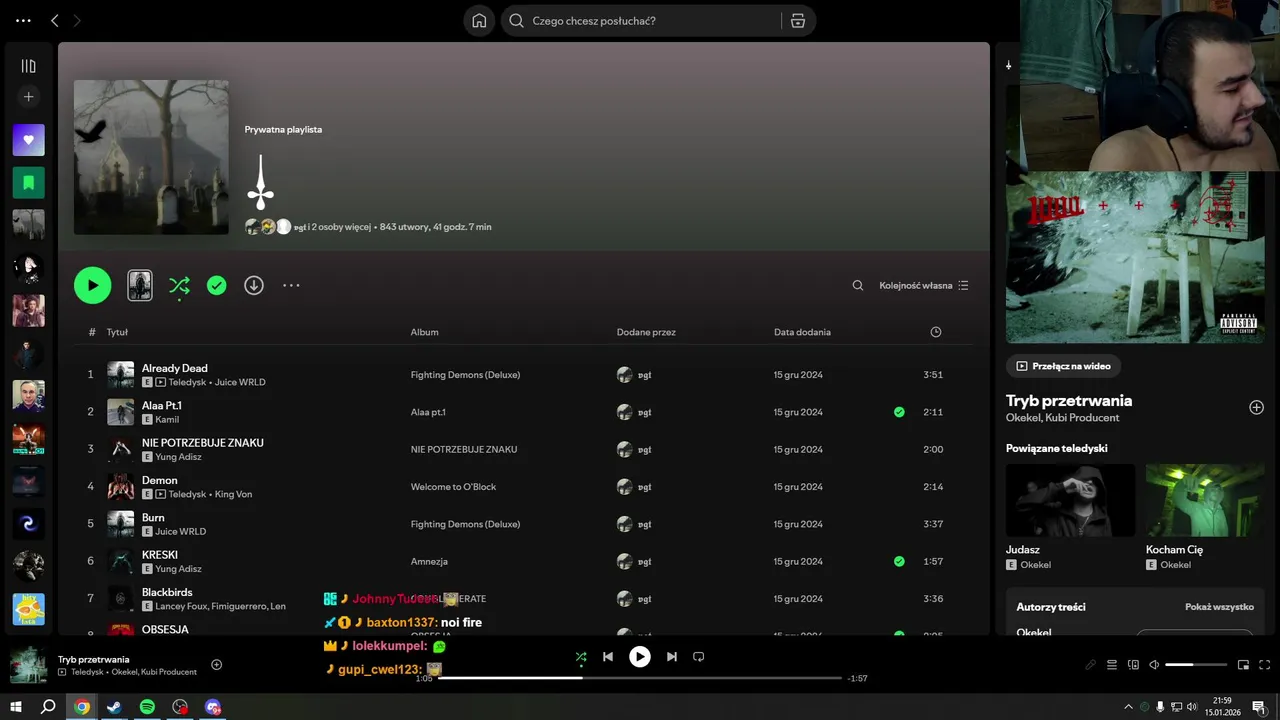Open Fighting Demons (Deluxe) album on Already Dead row
Image resolution: width=1280 pixels, height=720 pixels.
465,375
